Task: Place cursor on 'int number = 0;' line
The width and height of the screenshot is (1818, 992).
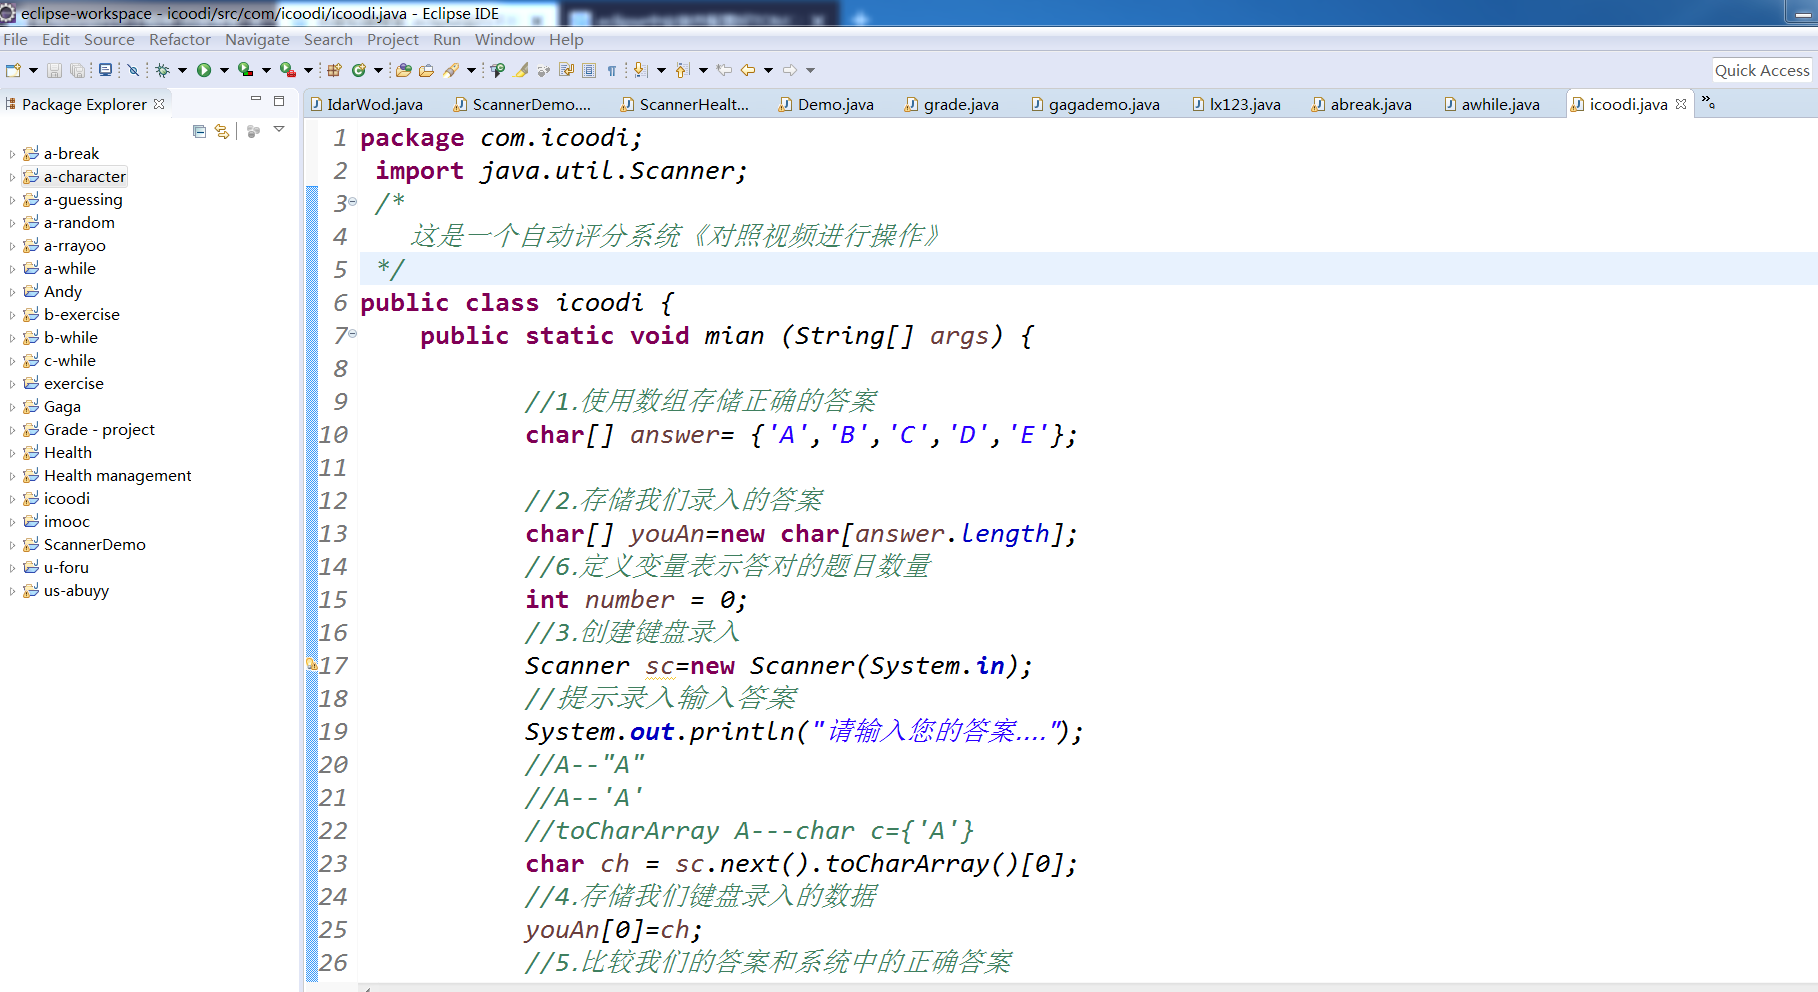Action: click(x=636, y=600)
